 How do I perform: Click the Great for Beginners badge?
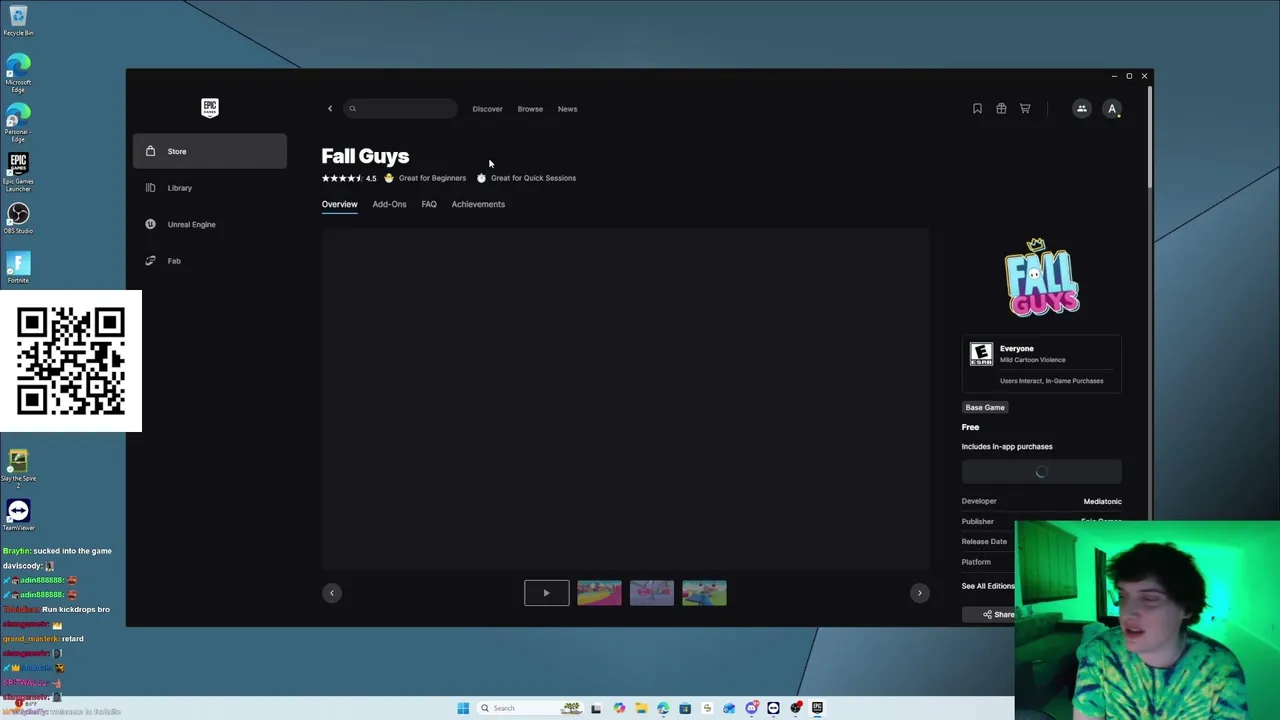pyautogui.click(x=425, y=178)
